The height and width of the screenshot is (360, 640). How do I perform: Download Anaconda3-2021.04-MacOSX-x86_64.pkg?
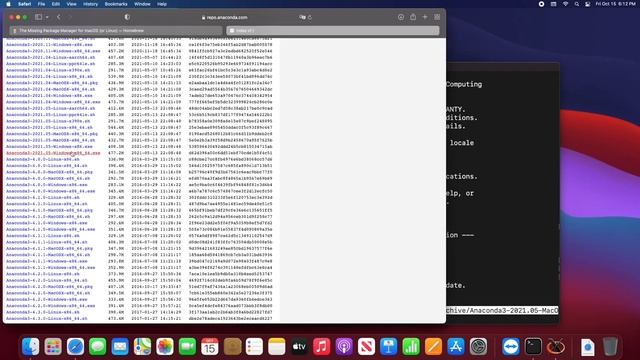click(x=52, y=83)
